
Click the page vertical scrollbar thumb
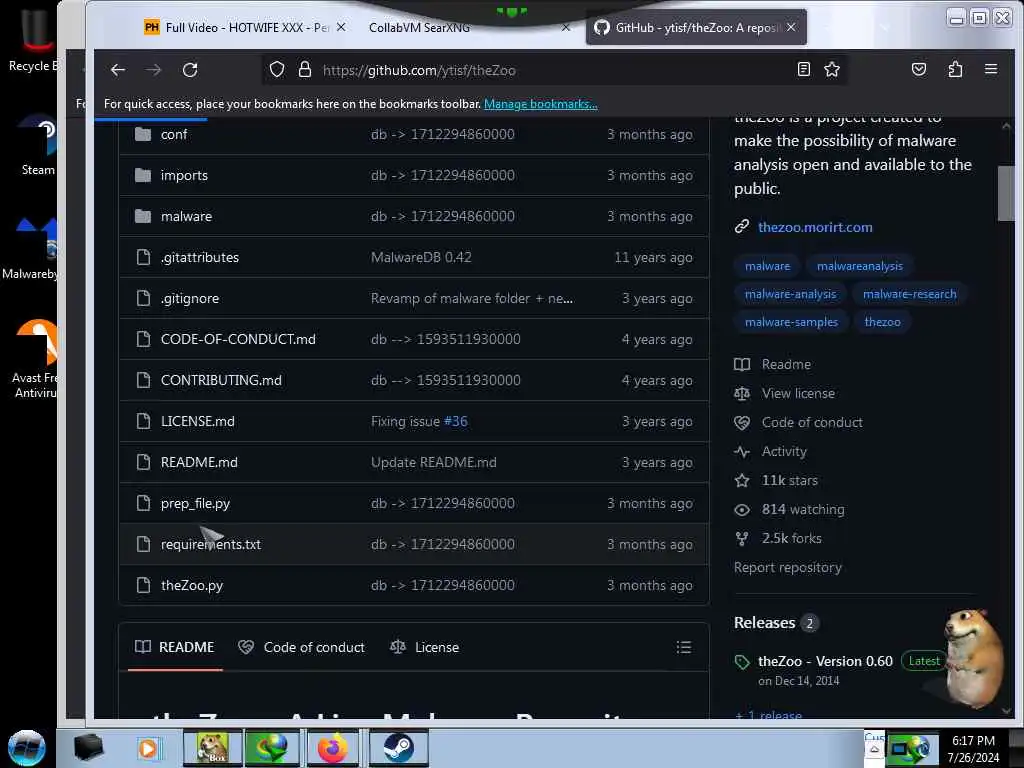click(x=1006, y=193)
